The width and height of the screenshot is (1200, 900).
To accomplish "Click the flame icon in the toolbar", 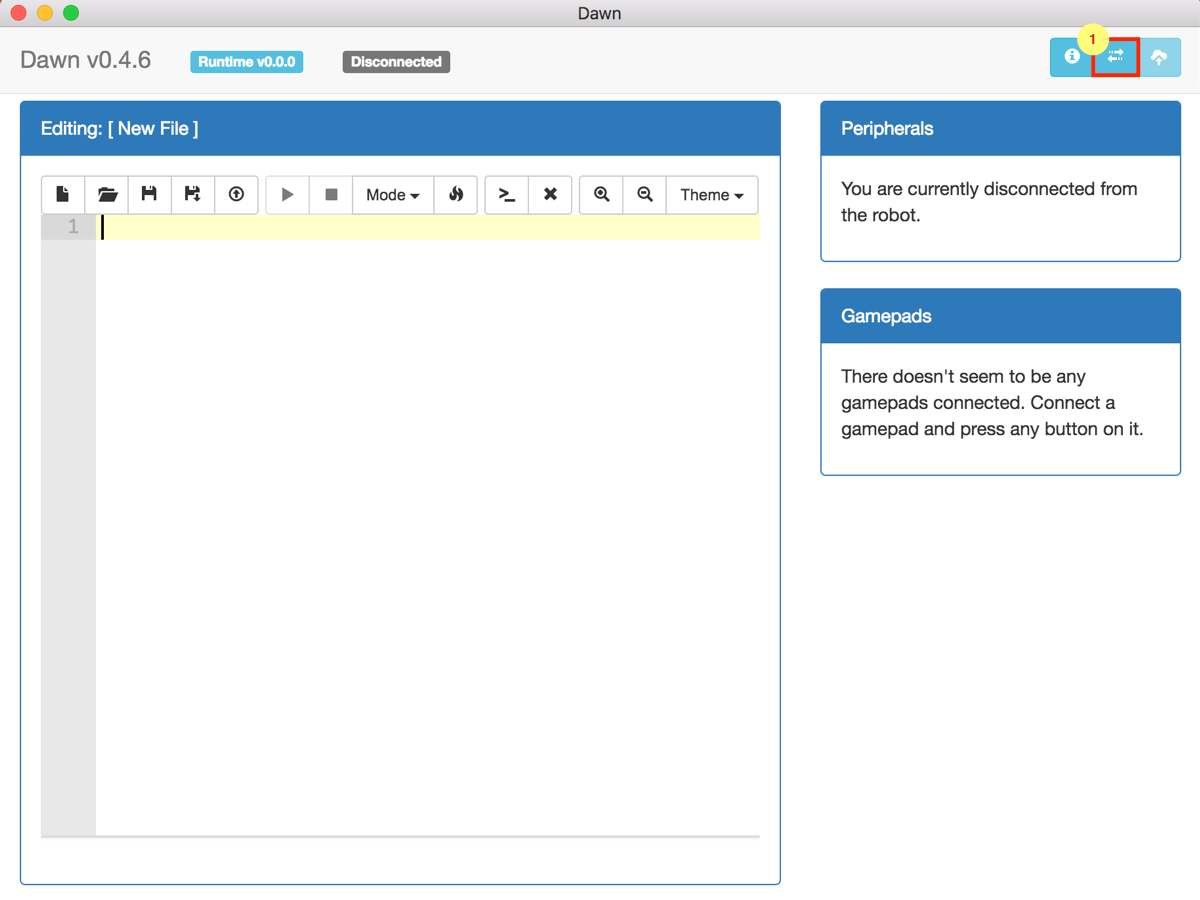I will tap(456, 194).
